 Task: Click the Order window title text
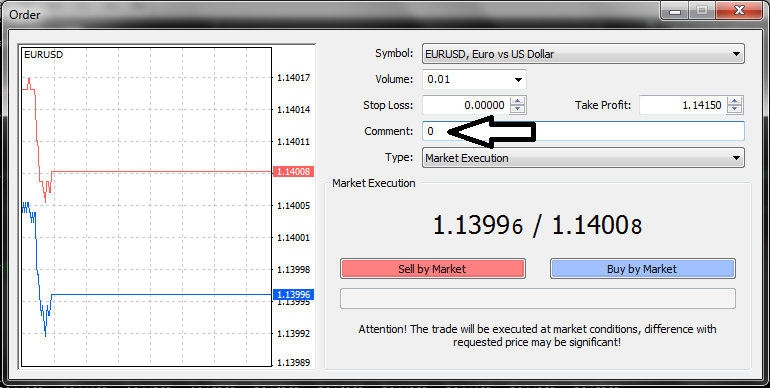pyautogui.click(x=25, y=14)
